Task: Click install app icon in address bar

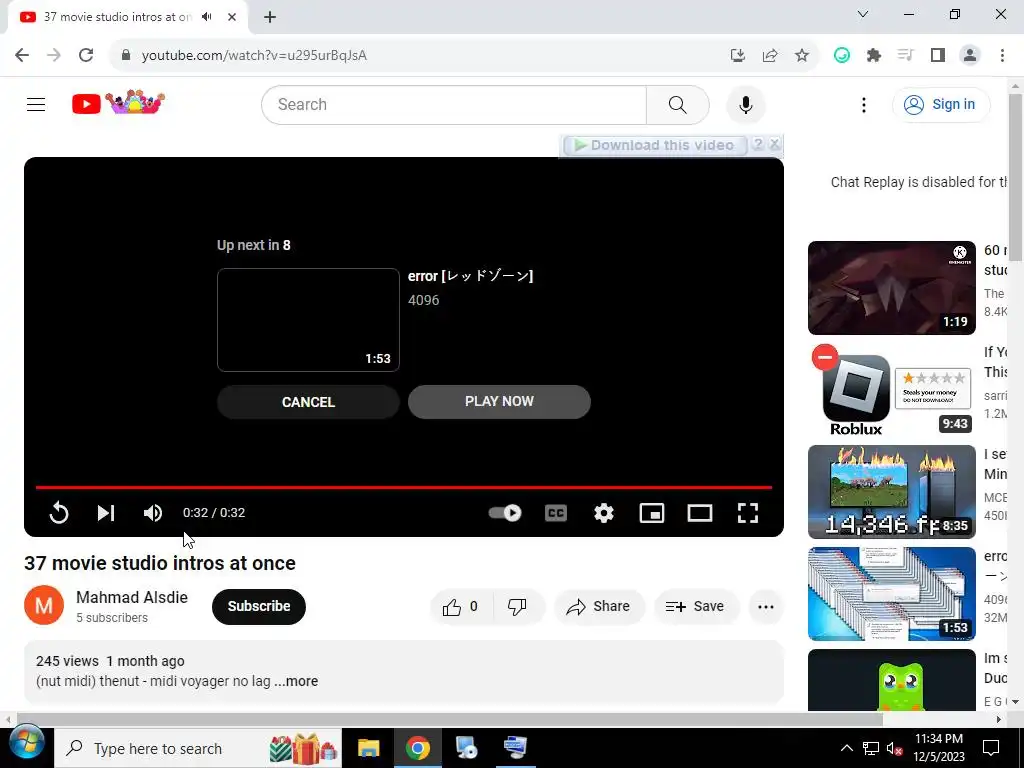Action: (x=738, y=56)
